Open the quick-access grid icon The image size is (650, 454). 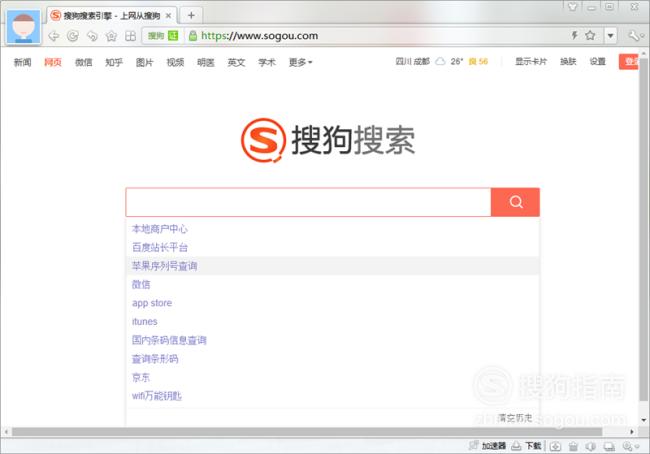coord(131,36)
